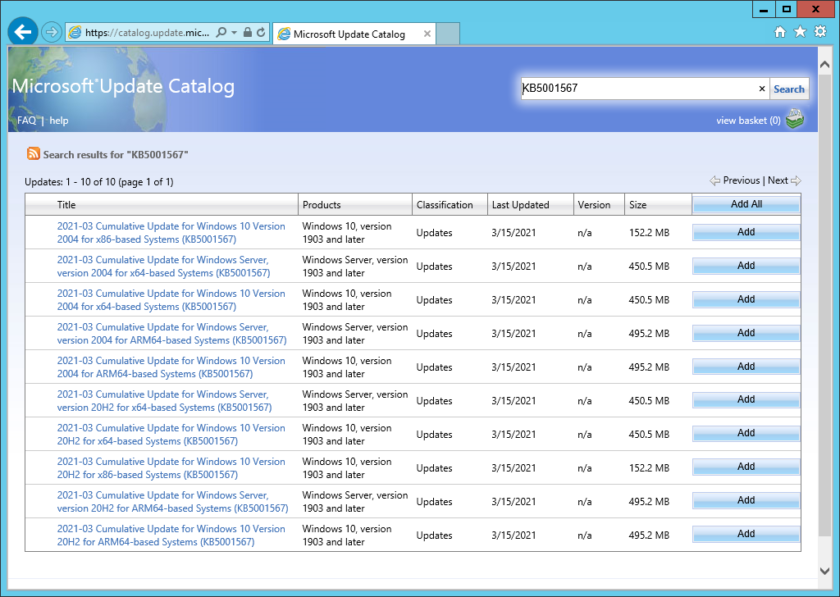Go back using the browser back arrow
Screen dimensions: 840x597
pos(22,32)
